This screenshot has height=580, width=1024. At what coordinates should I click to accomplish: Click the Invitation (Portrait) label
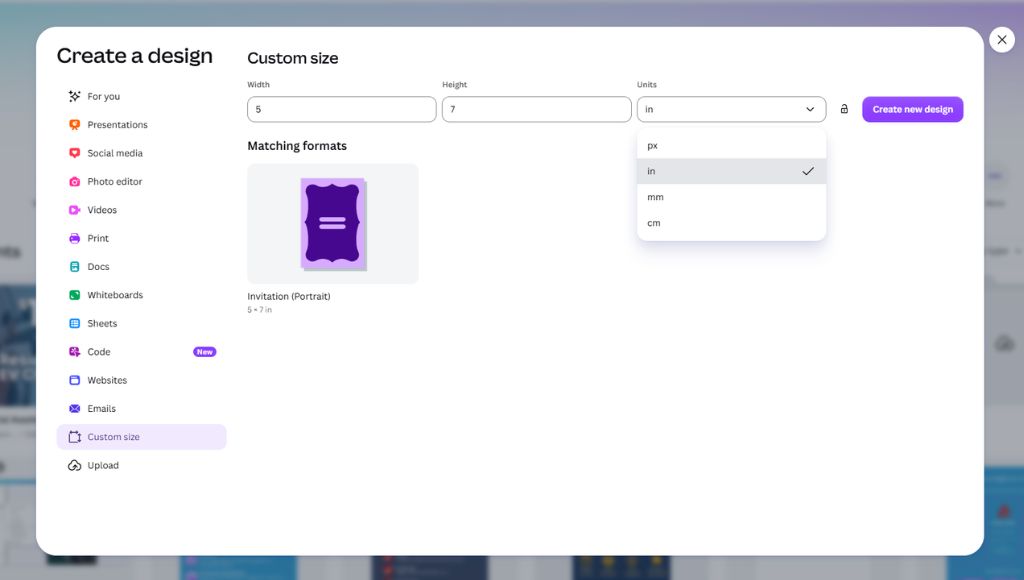[x=289, y=297]
